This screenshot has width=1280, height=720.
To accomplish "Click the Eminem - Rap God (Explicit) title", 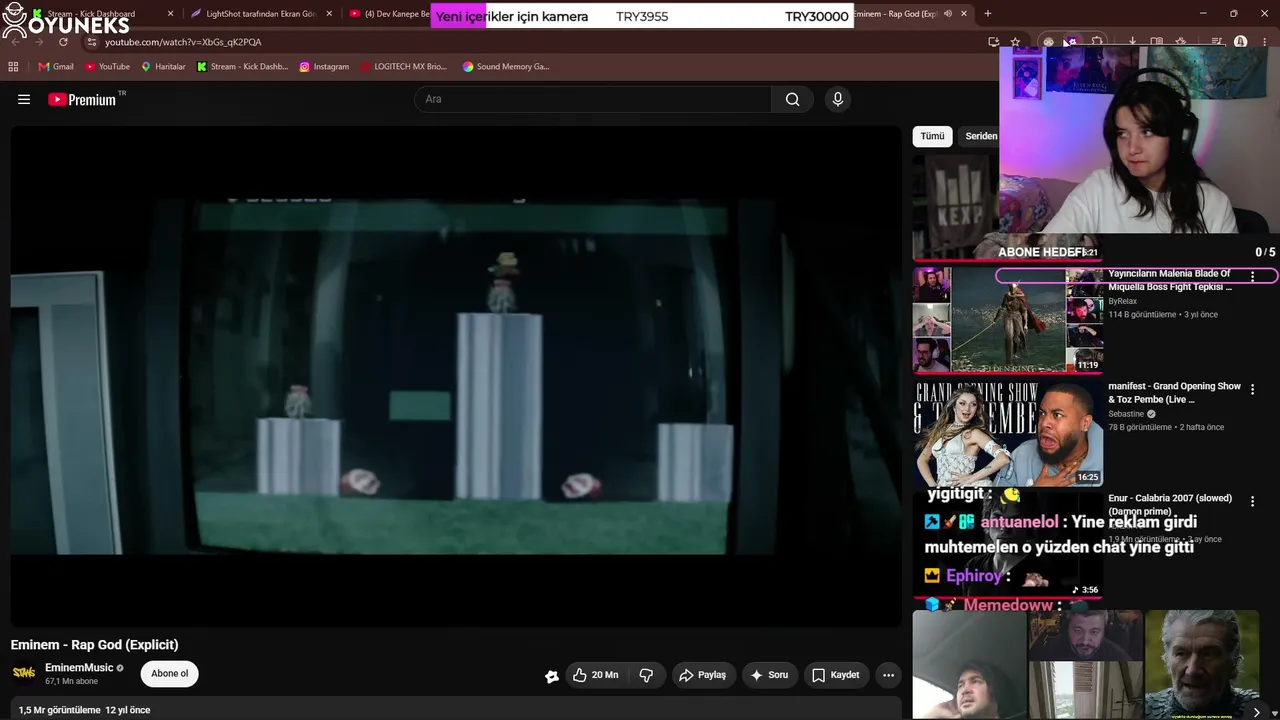I will 95,645.
